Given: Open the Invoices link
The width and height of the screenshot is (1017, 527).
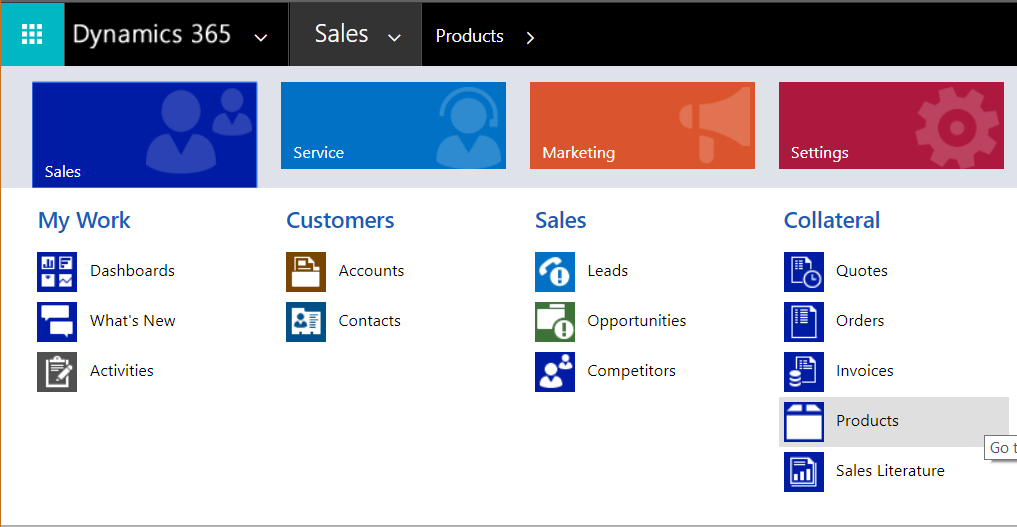Looking at the screenshot, I should click(x=865, y=370).
